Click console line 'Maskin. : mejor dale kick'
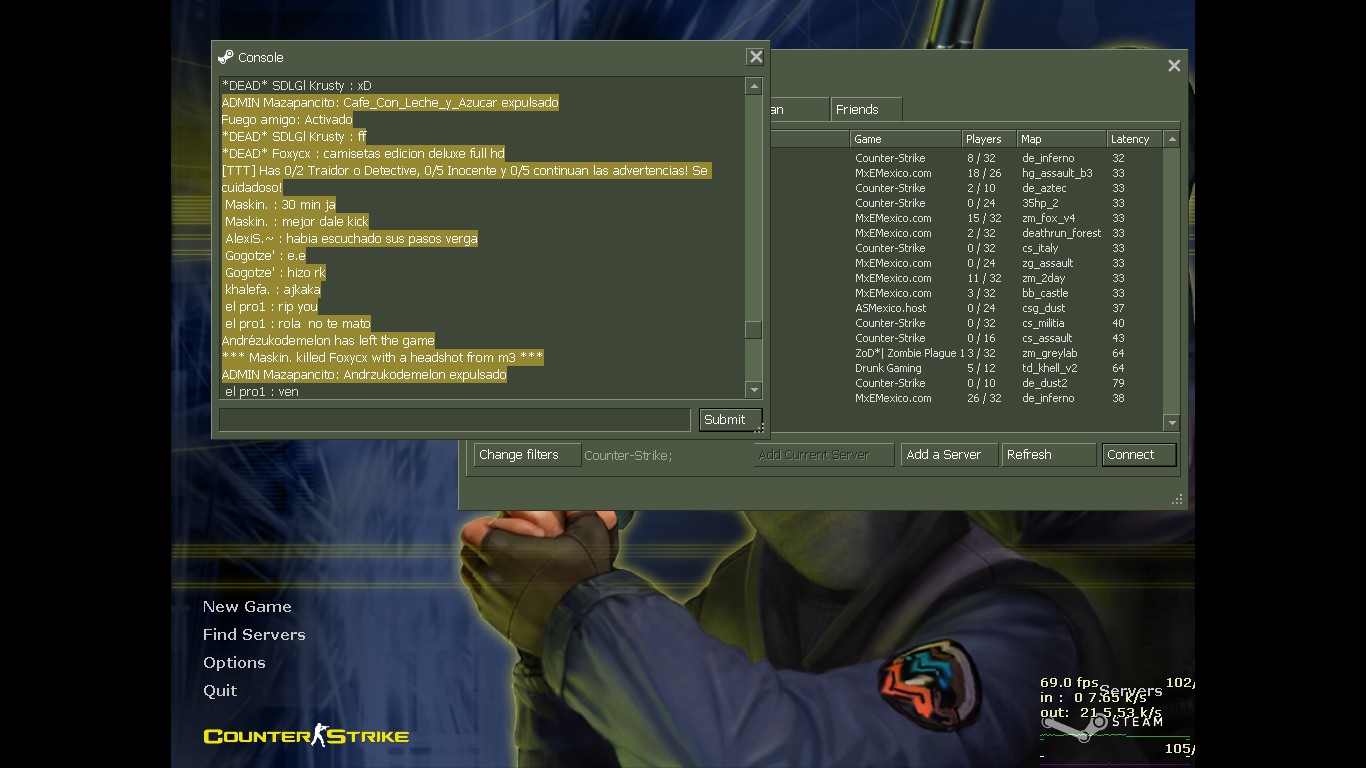The width and height of the screenshot is (1366, 768). click(296, 222)
